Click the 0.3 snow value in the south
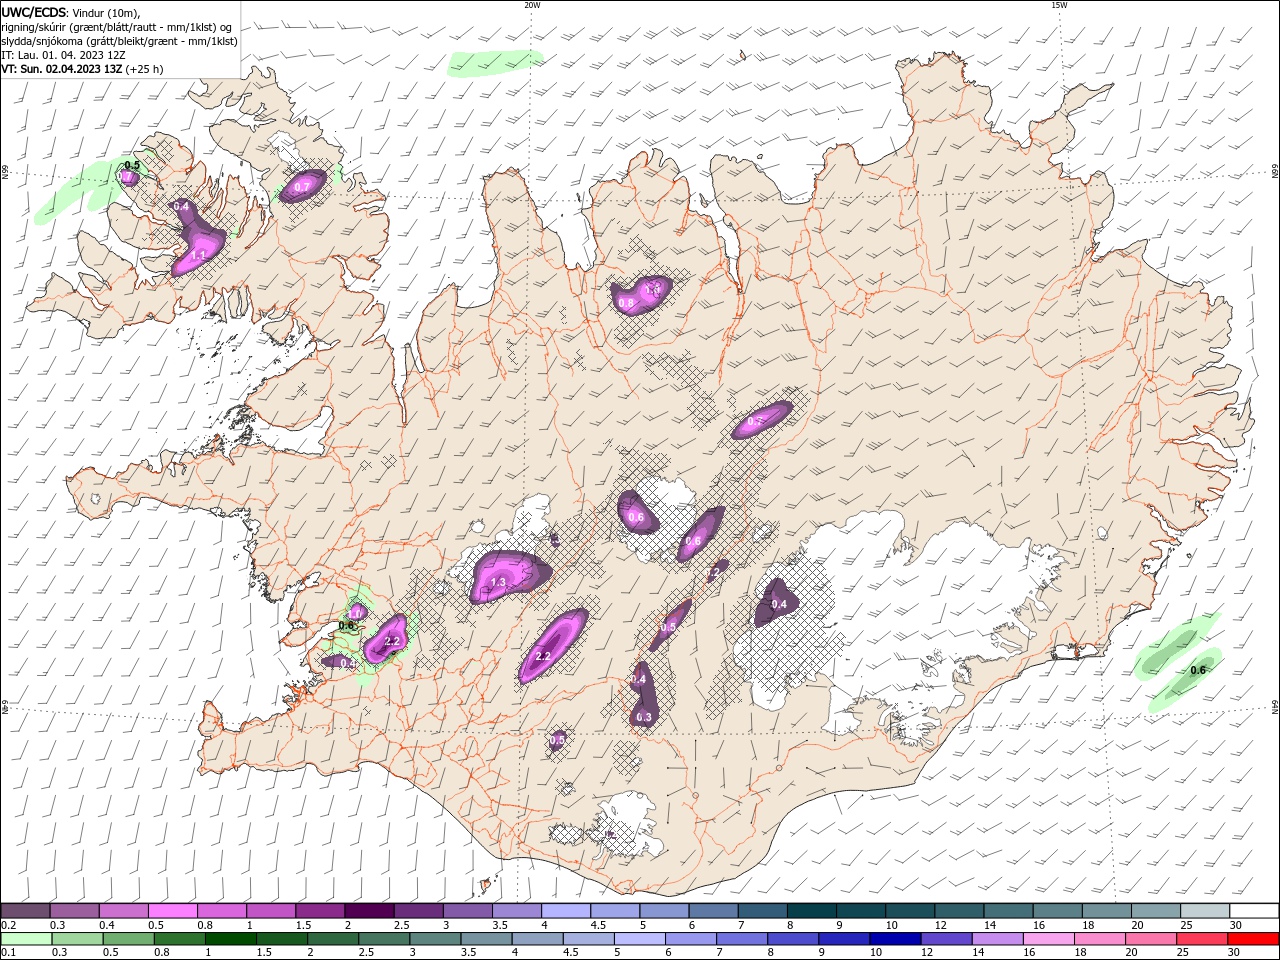This screenshot has height=960, width=1280. pos(644,717)
